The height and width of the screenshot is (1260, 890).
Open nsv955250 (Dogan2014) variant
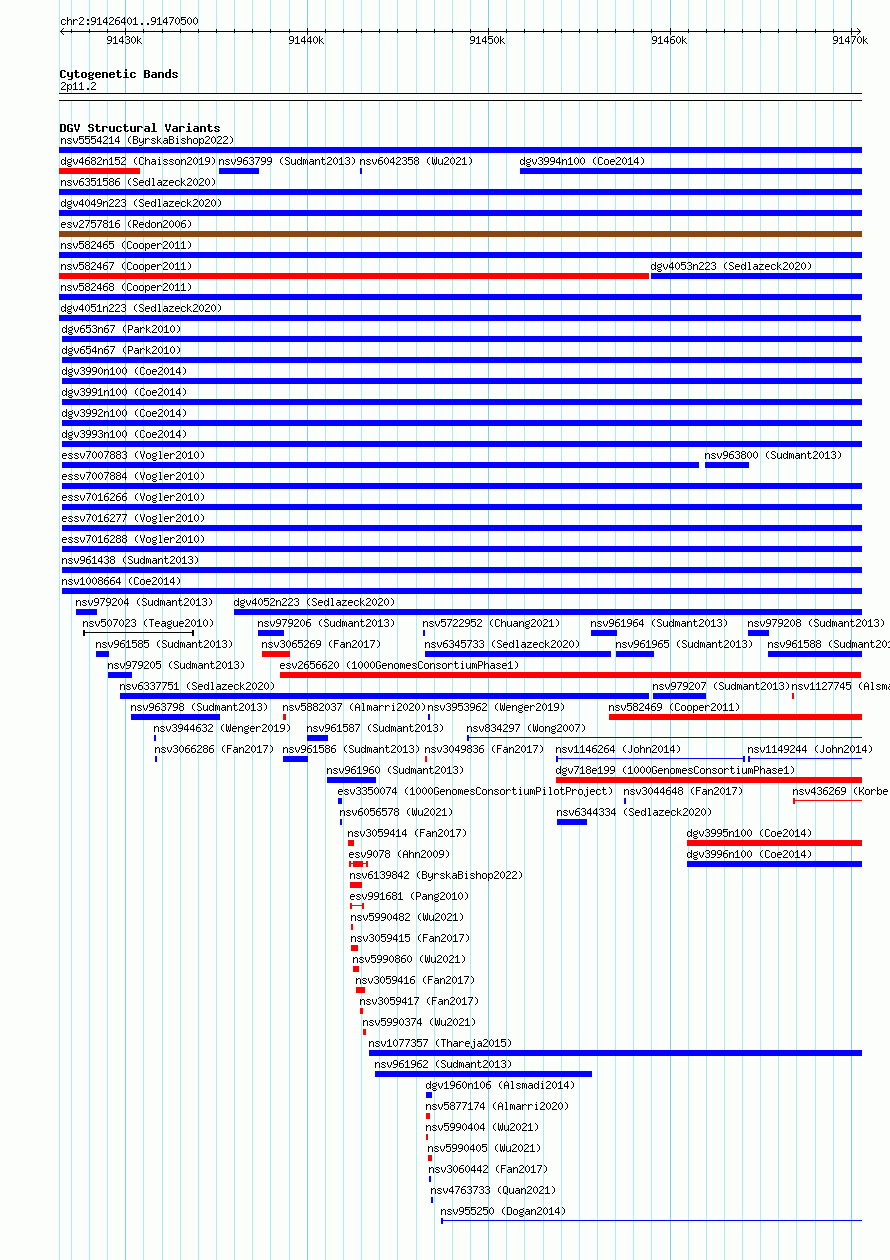[x=503, y=1211]
